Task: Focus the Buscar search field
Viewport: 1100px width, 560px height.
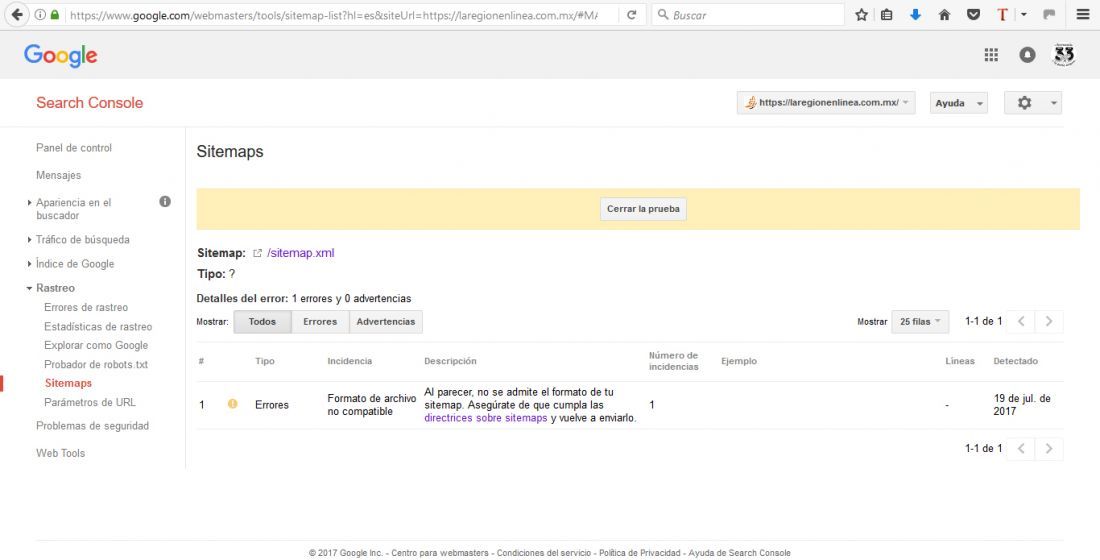Action: tap(748, 15)
